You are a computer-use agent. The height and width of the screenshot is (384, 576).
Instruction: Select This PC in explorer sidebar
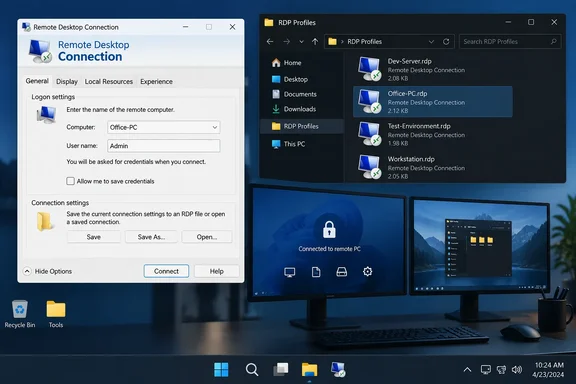pos(302,144)
